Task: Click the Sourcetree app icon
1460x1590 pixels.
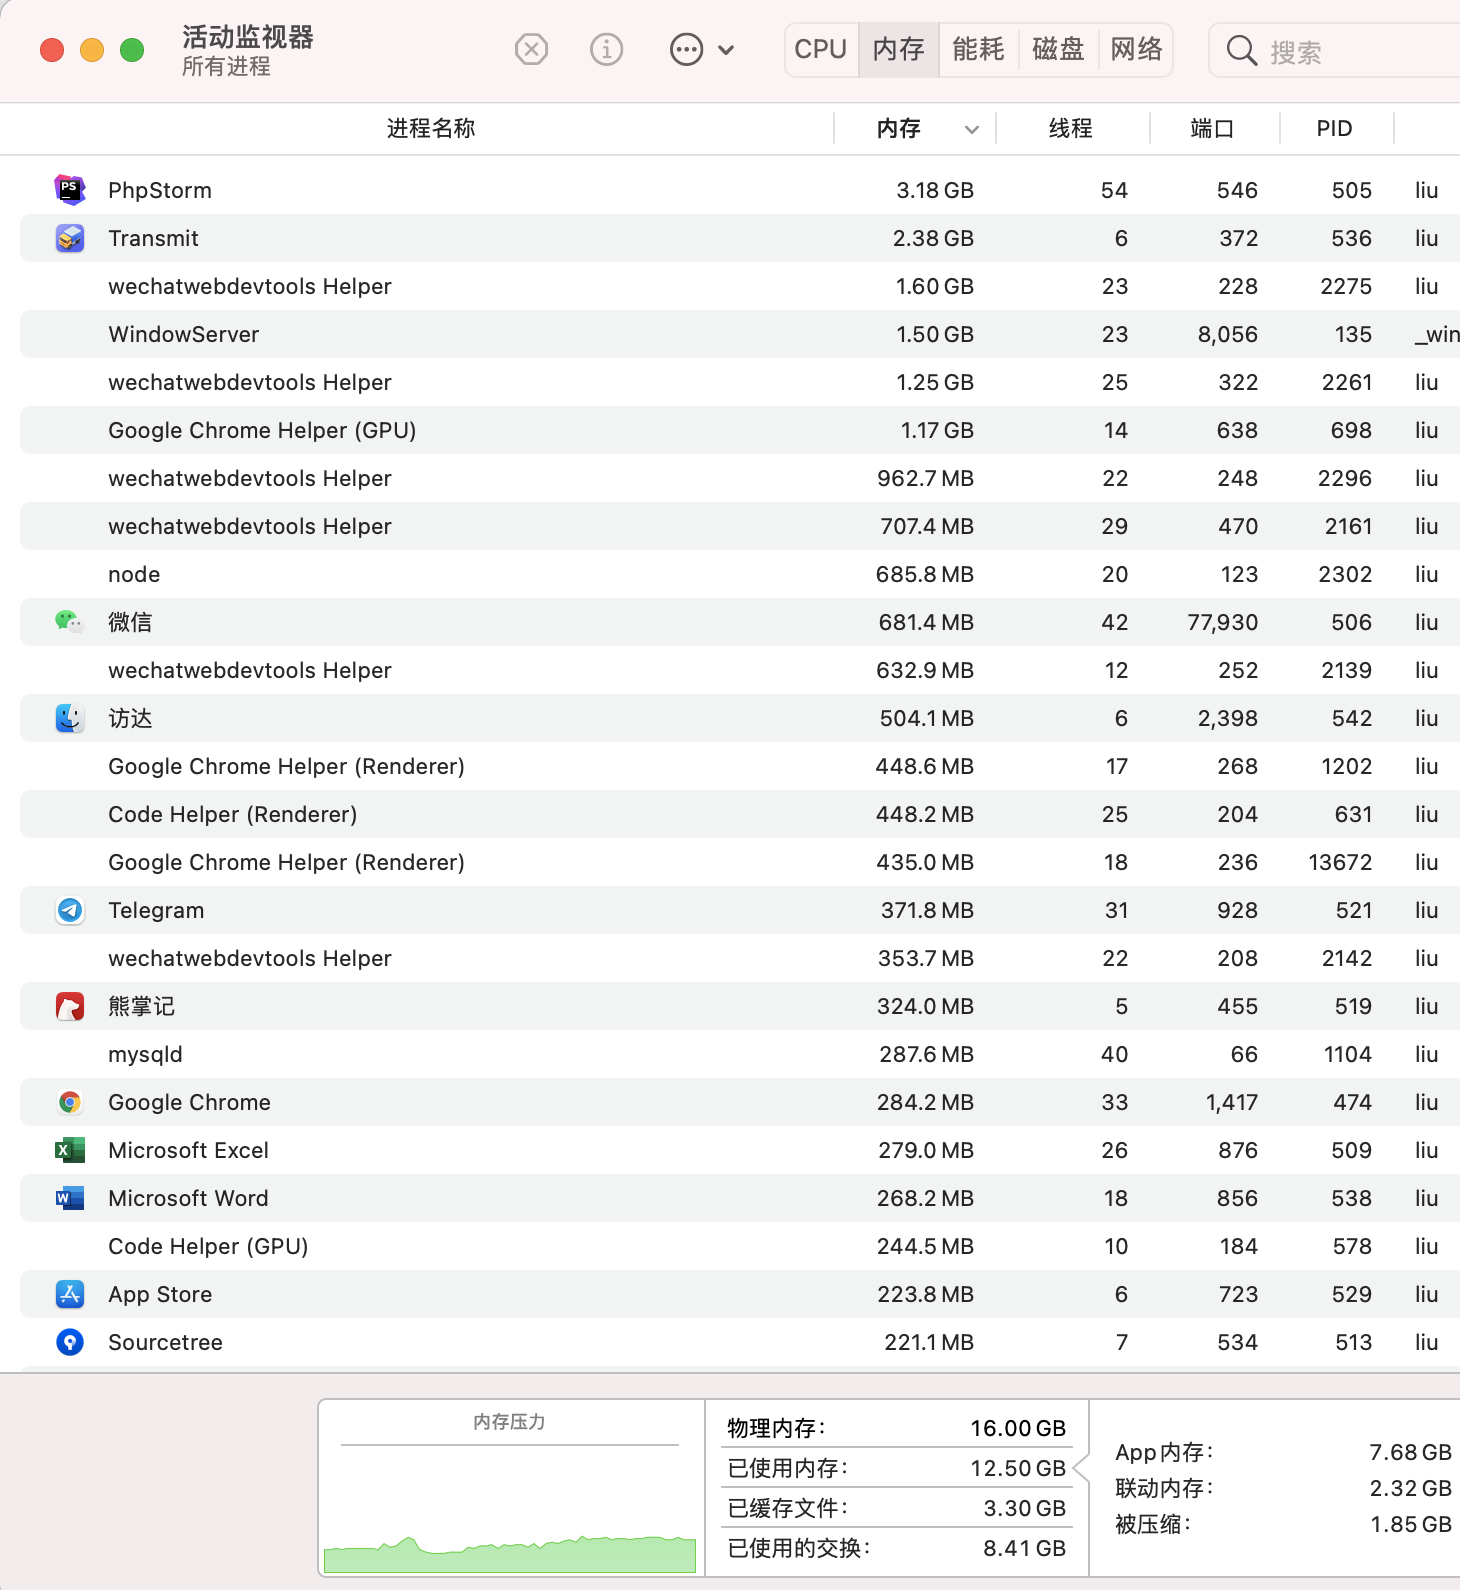Action: coord(69,1342)
